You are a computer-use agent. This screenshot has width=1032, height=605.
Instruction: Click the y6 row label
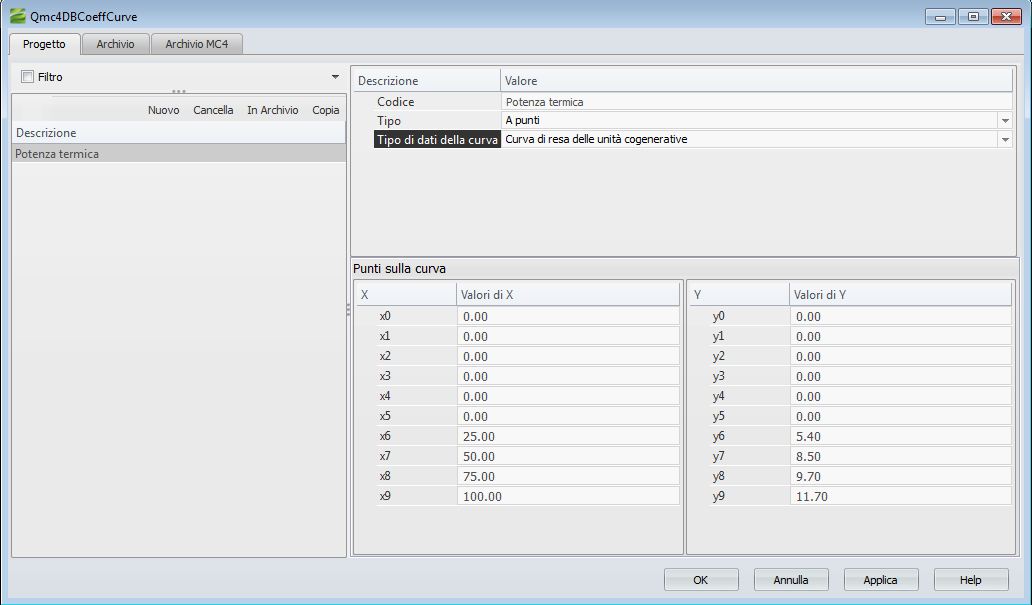tap(719, 436)
